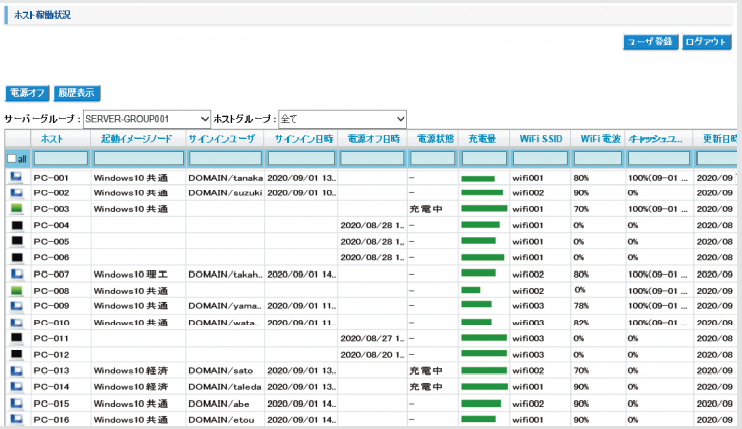
Task: Select the 2020/08/27 power-off date cell
Action: tap(372, 338)
